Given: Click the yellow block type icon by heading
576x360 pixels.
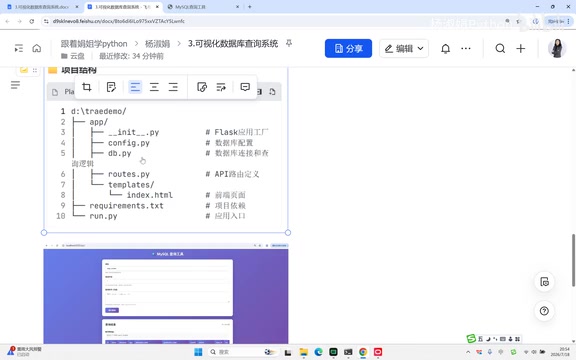Looking at the screenshot, I should pyautogui.click(x=24, y=69).
